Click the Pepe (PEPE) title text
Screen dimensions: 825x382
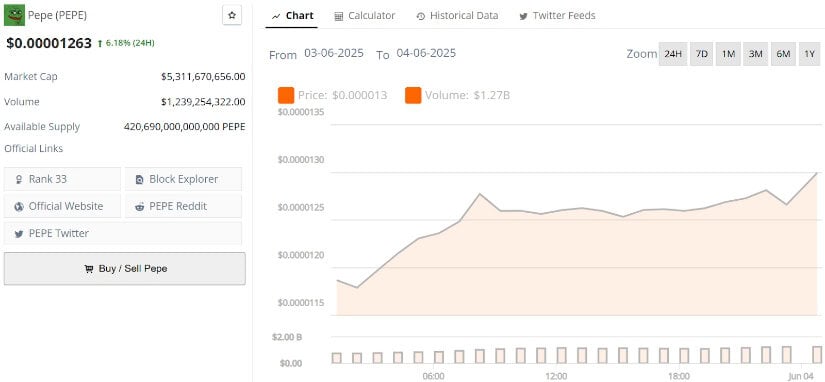[57, 15]
